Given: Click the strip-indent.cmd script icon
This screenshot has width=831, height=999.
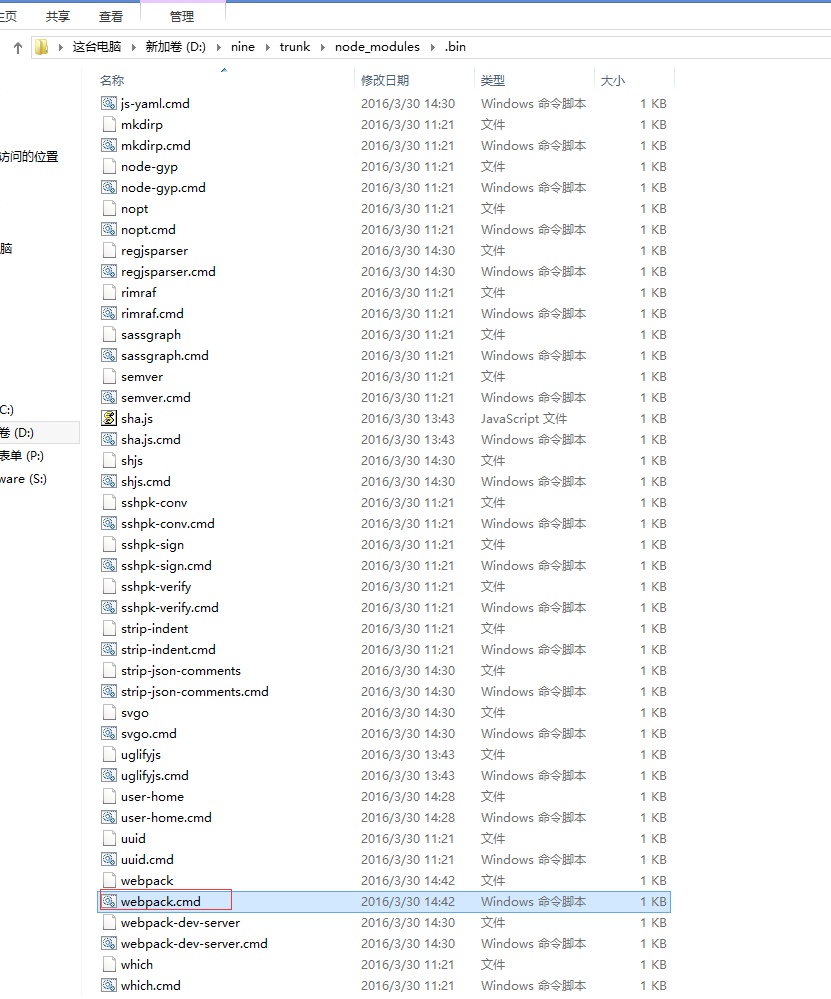Looking at the screenshot, I should [x=109, y=650].
